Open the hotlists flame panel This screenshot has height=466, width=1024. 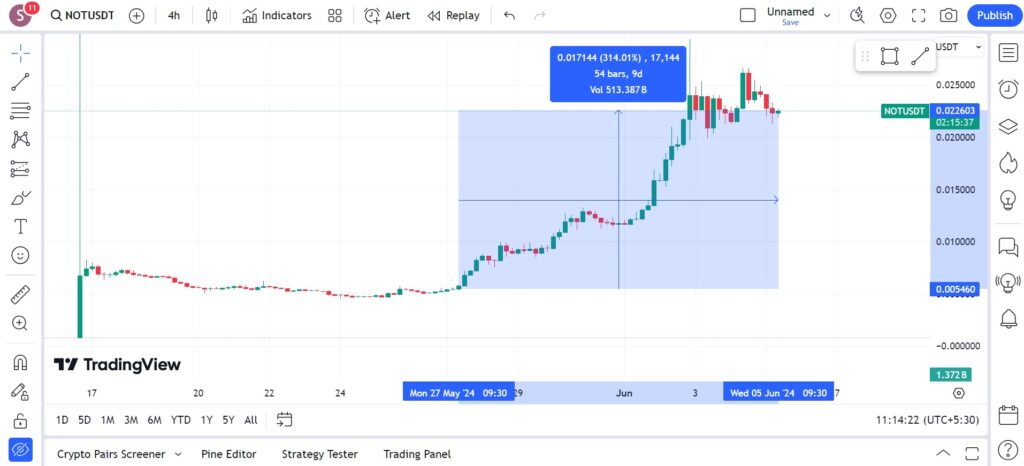pyautogui.click(x=1008, y=163)
